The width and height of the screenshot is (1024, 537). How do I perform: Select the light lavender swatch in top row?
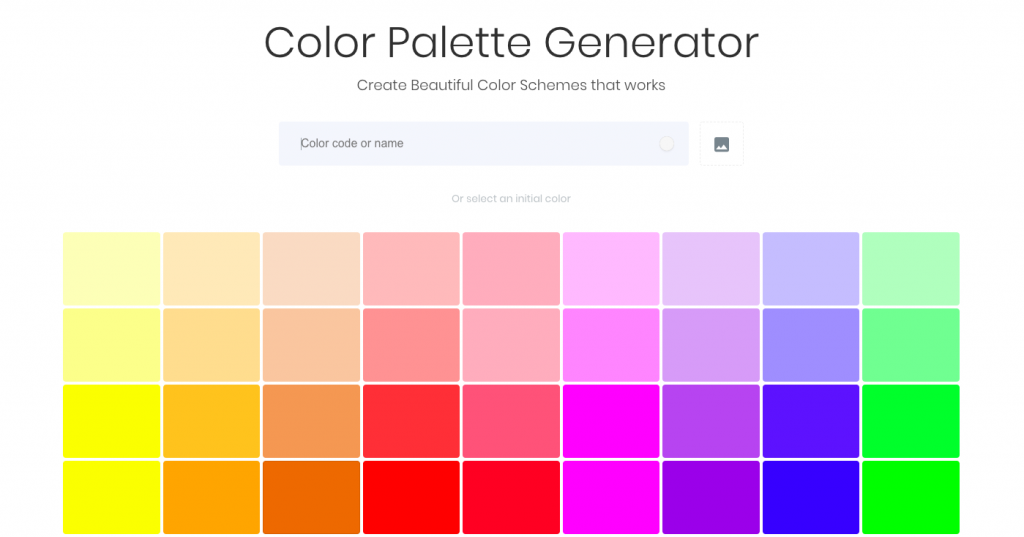tap(710, 268)
